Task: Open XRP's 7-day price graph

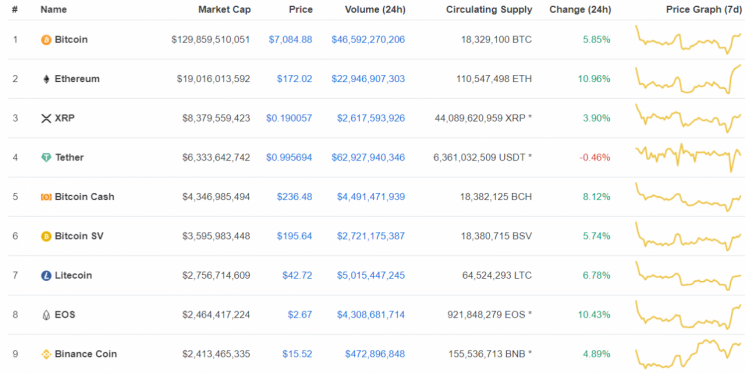Action: tap(688, 118)
